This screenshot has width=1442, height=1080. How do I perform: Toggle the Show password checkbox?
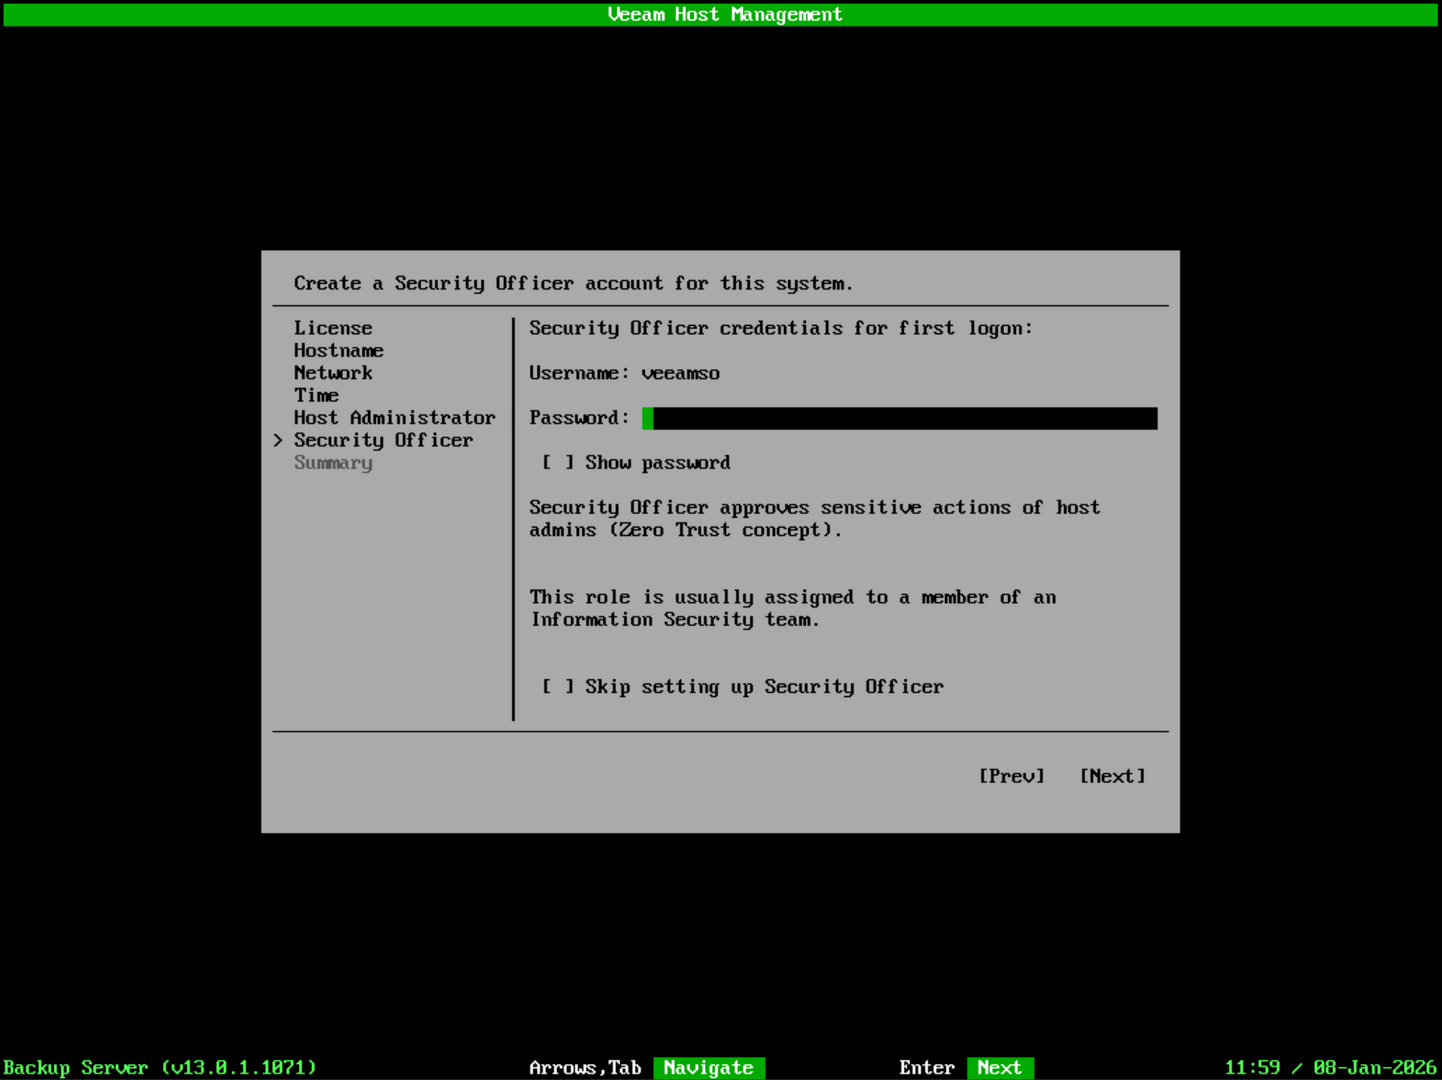(x=558, y=463)
